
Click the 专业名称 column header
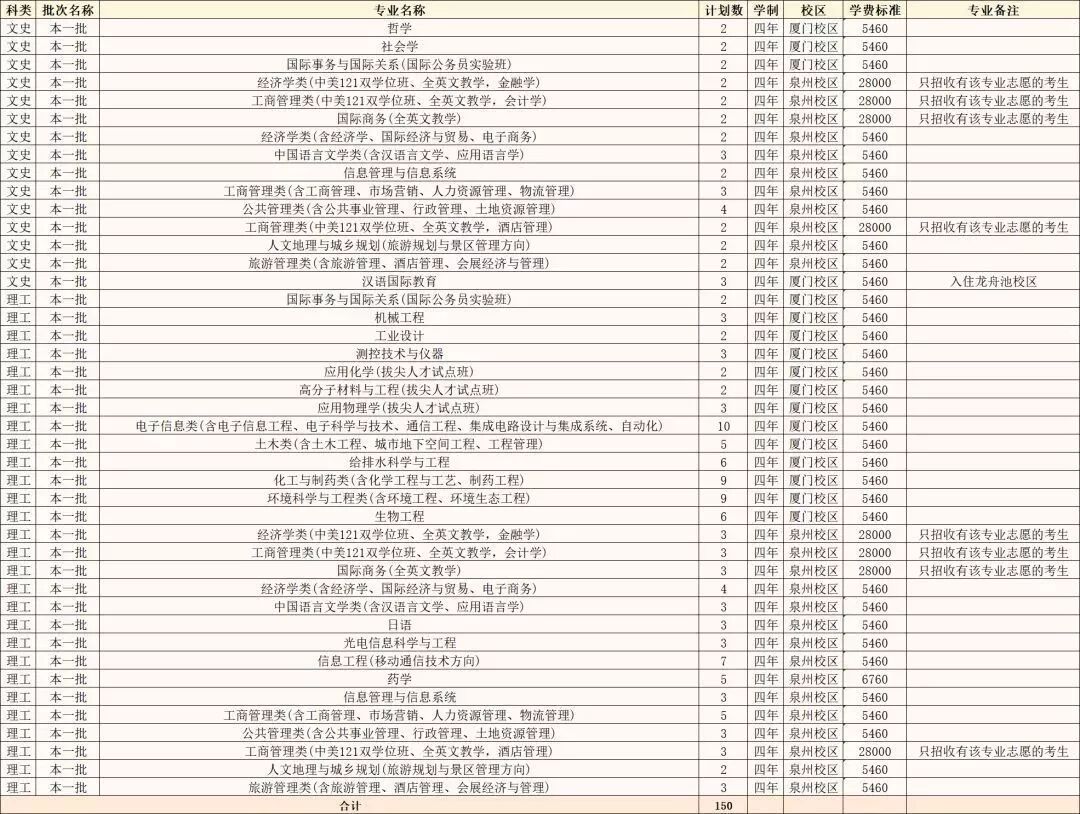(x=399, y=10)
